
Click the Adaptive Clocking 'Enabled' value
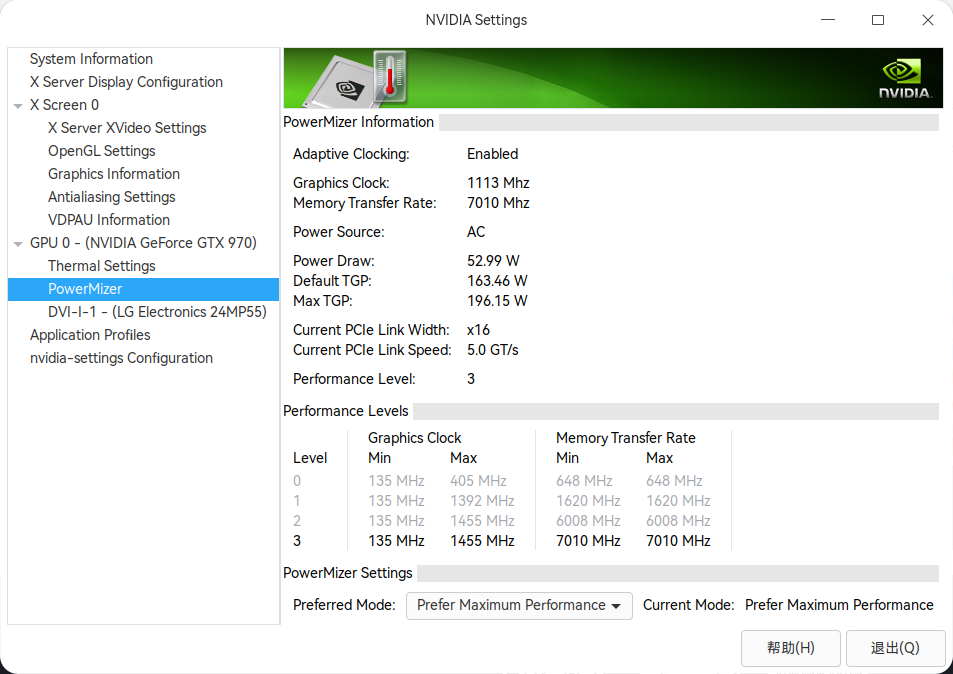pyautogui.click(x=492, y=154)
